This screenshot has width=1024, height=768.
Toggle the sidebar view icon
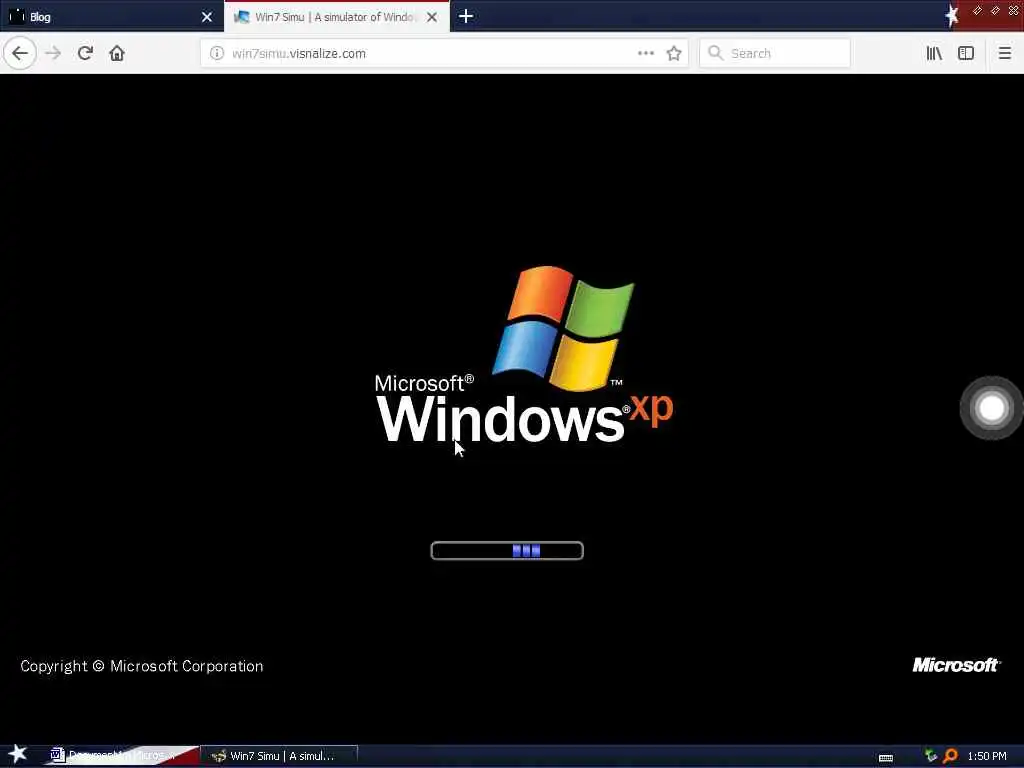pyautogui.click(x=966, y=53)
